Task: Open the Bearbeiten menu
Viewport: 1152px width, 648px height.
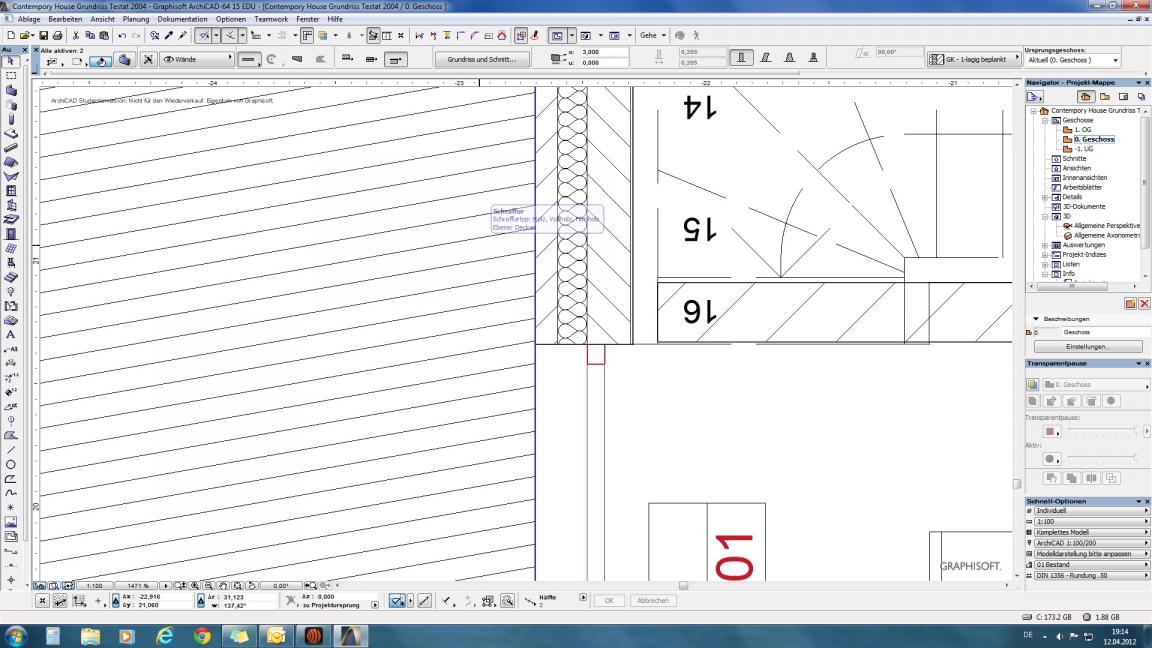Action: 65,19
